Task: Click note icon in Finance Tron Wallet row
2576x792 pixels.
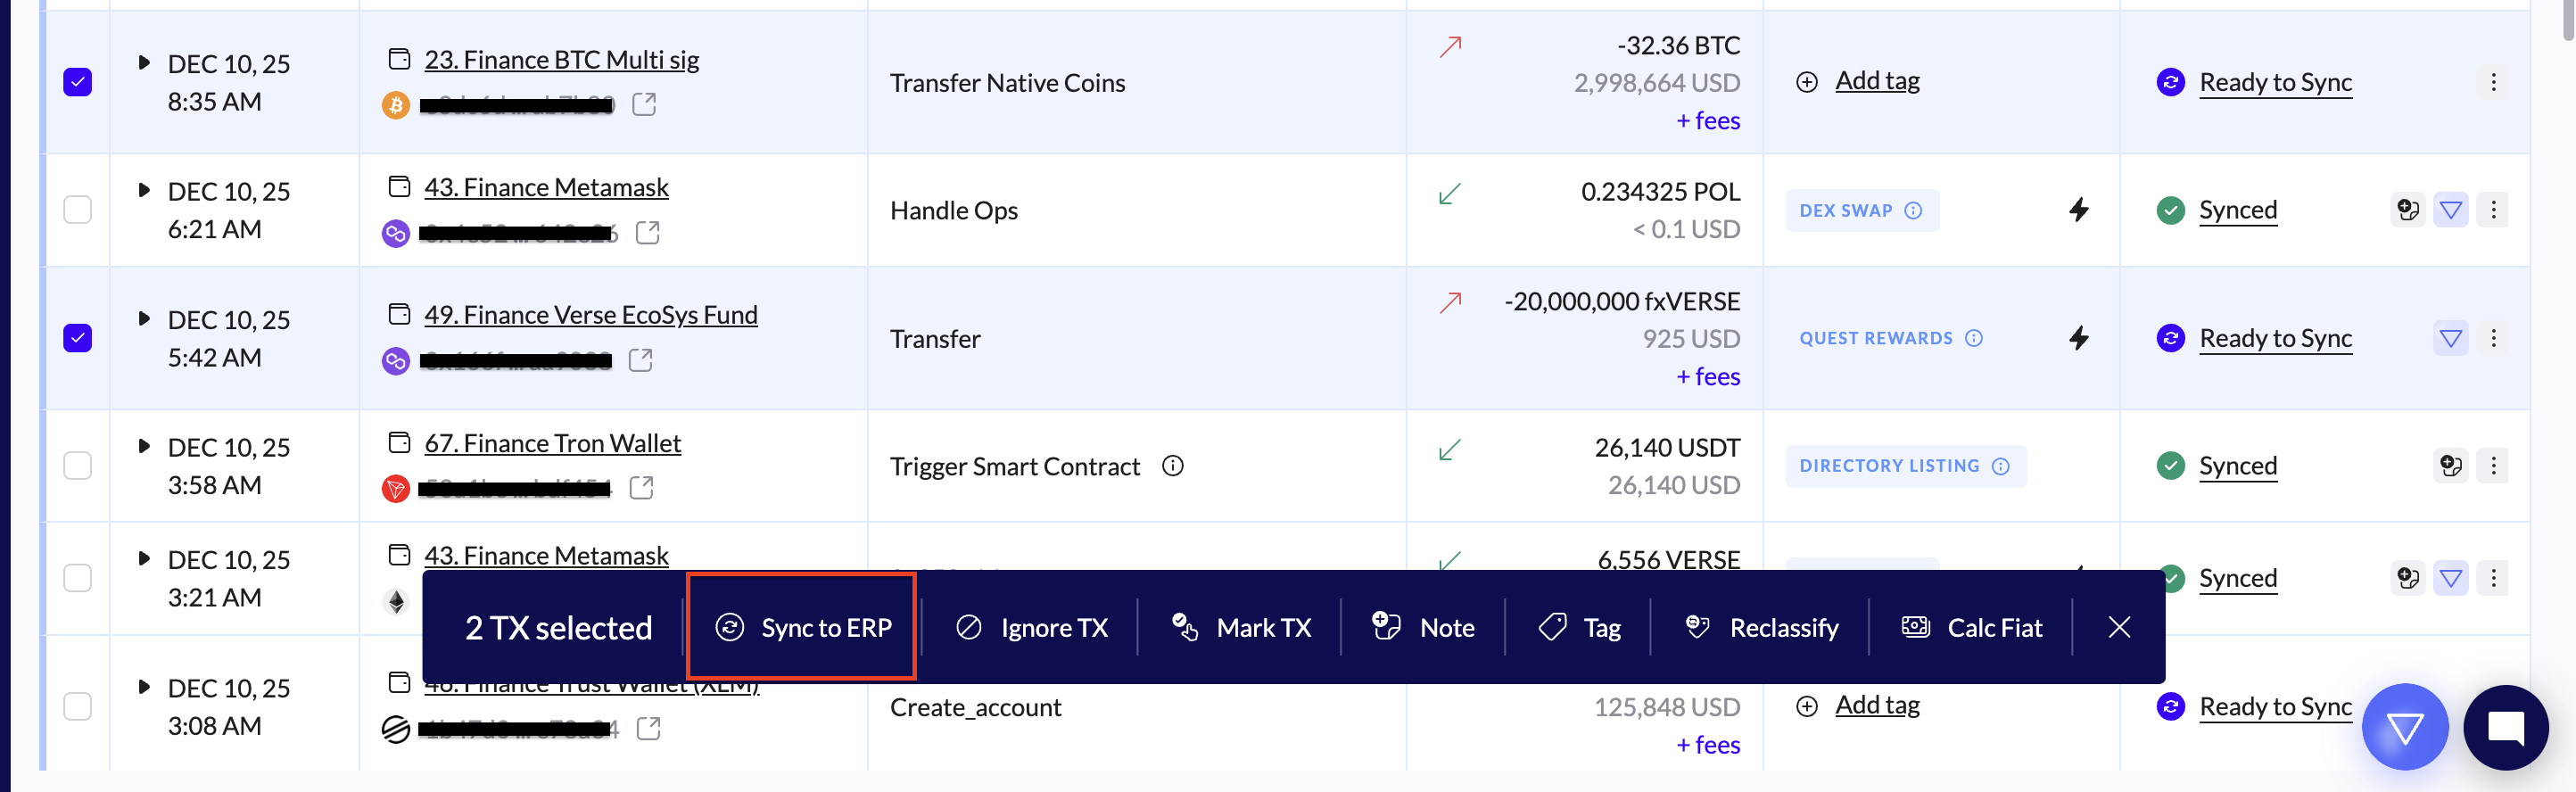Action: 2450,466
